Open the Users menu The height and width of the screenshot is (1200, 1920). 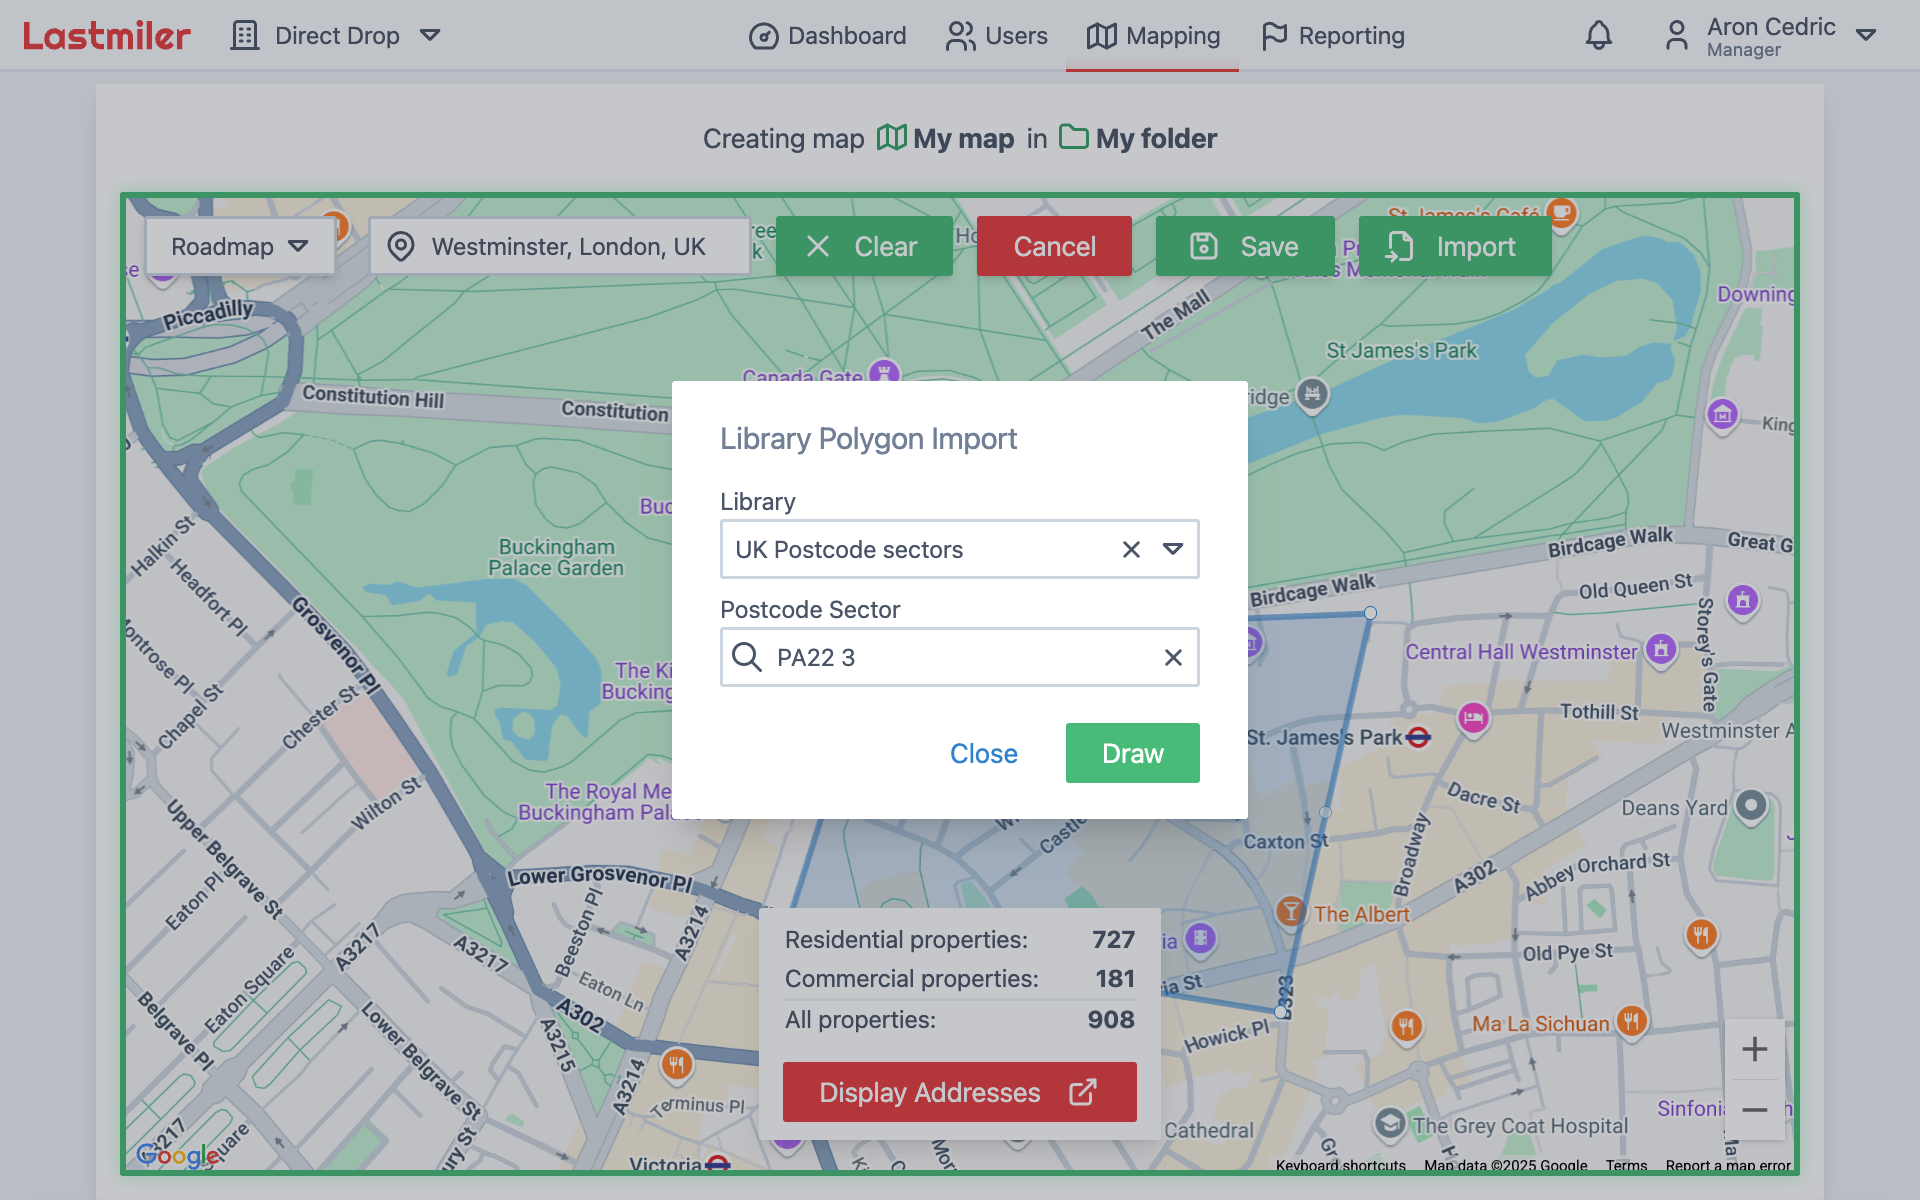[x=996, y=36]
